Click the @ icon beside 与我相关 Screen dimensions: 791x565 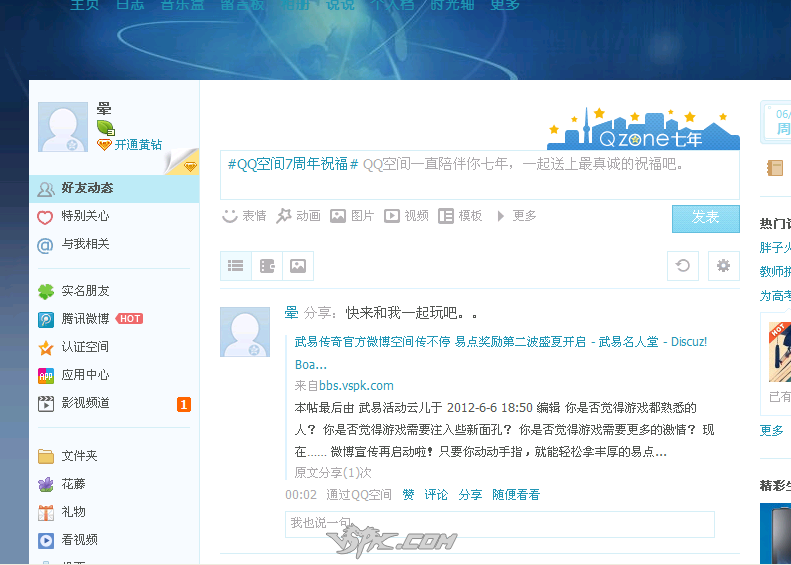(x=45, y=246)
